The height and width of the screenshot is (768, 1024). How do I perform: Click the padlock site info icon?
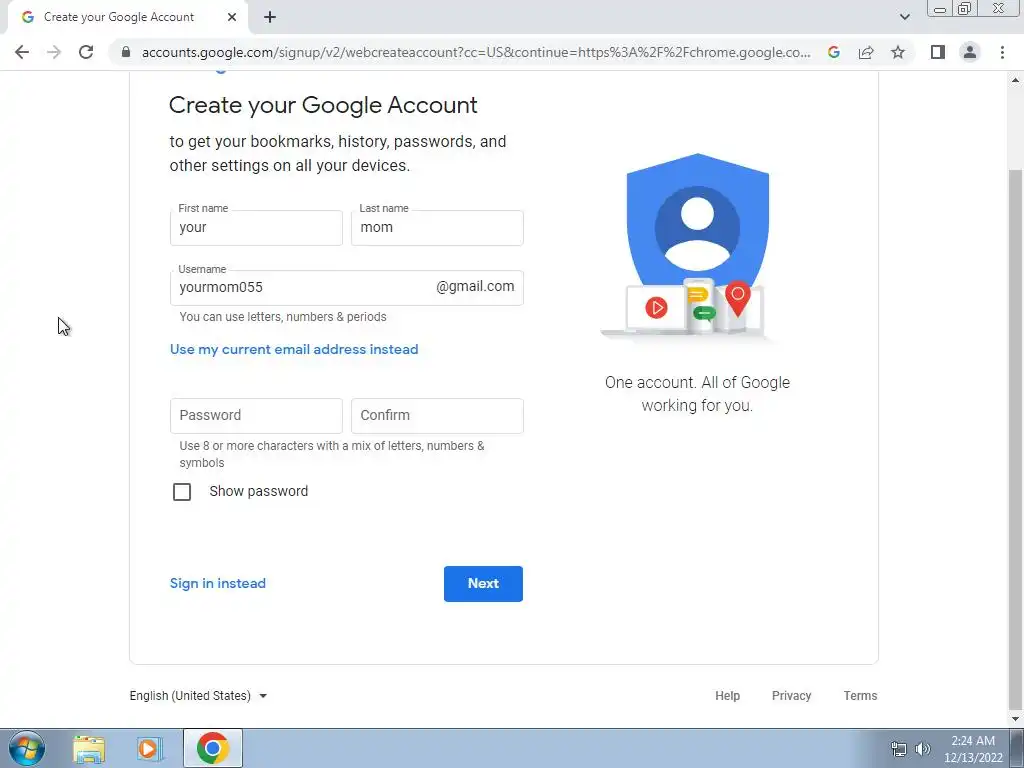pos(126,52)
